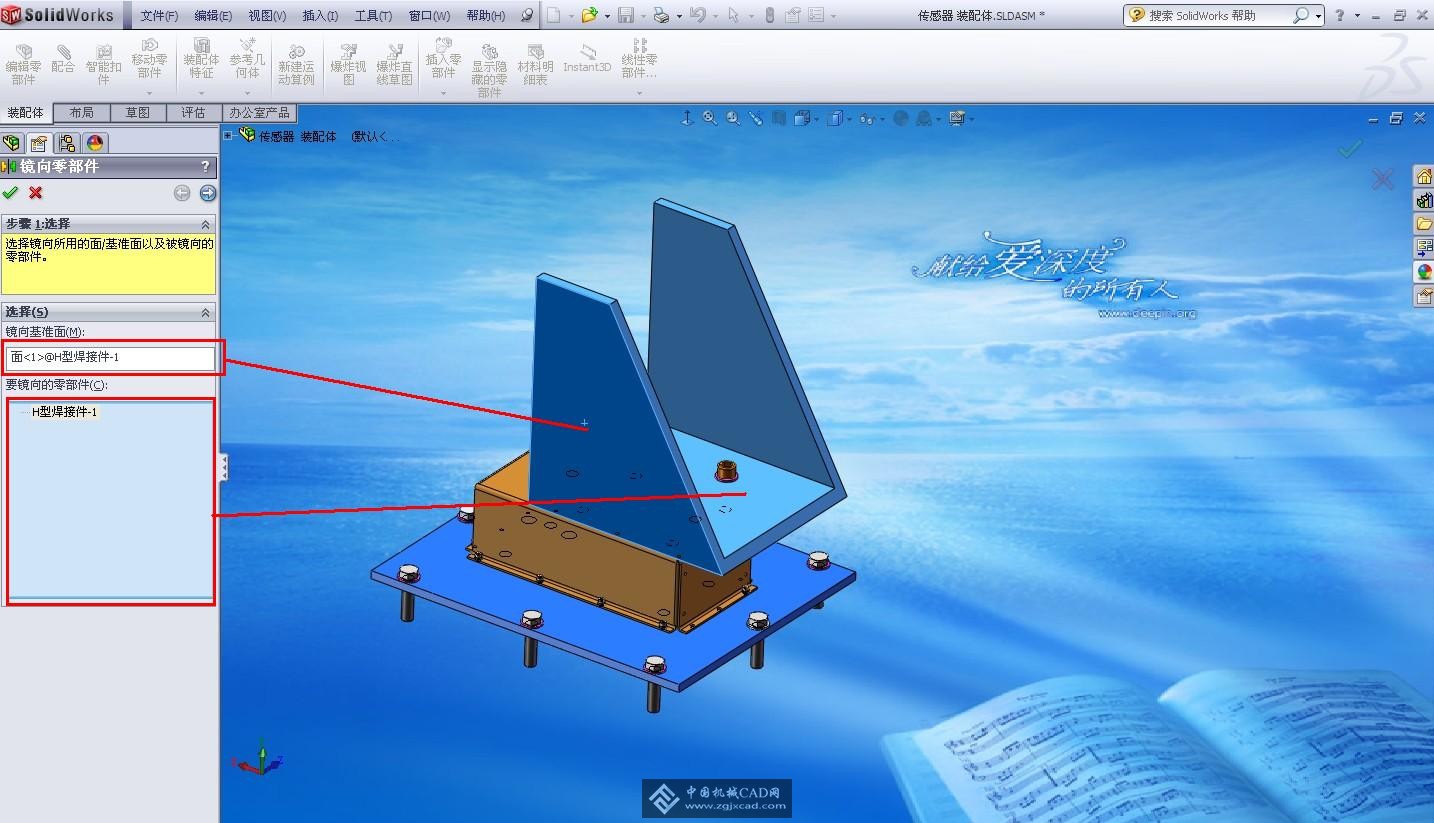Open the 移动零部件 dropdown arrow

(149, 93)
